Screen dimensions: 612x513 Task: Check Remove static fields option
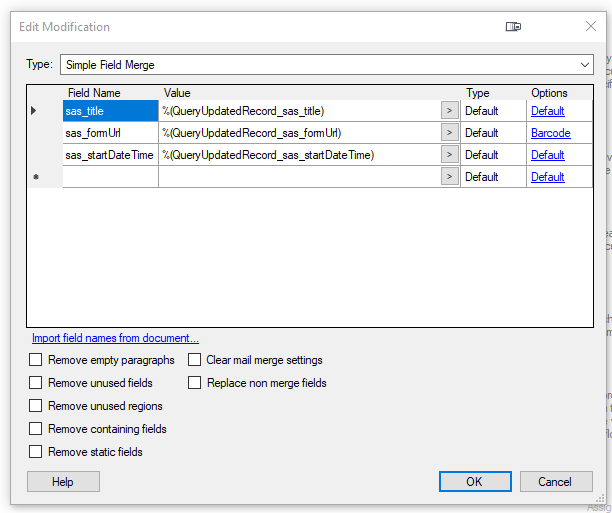(36, 452)
